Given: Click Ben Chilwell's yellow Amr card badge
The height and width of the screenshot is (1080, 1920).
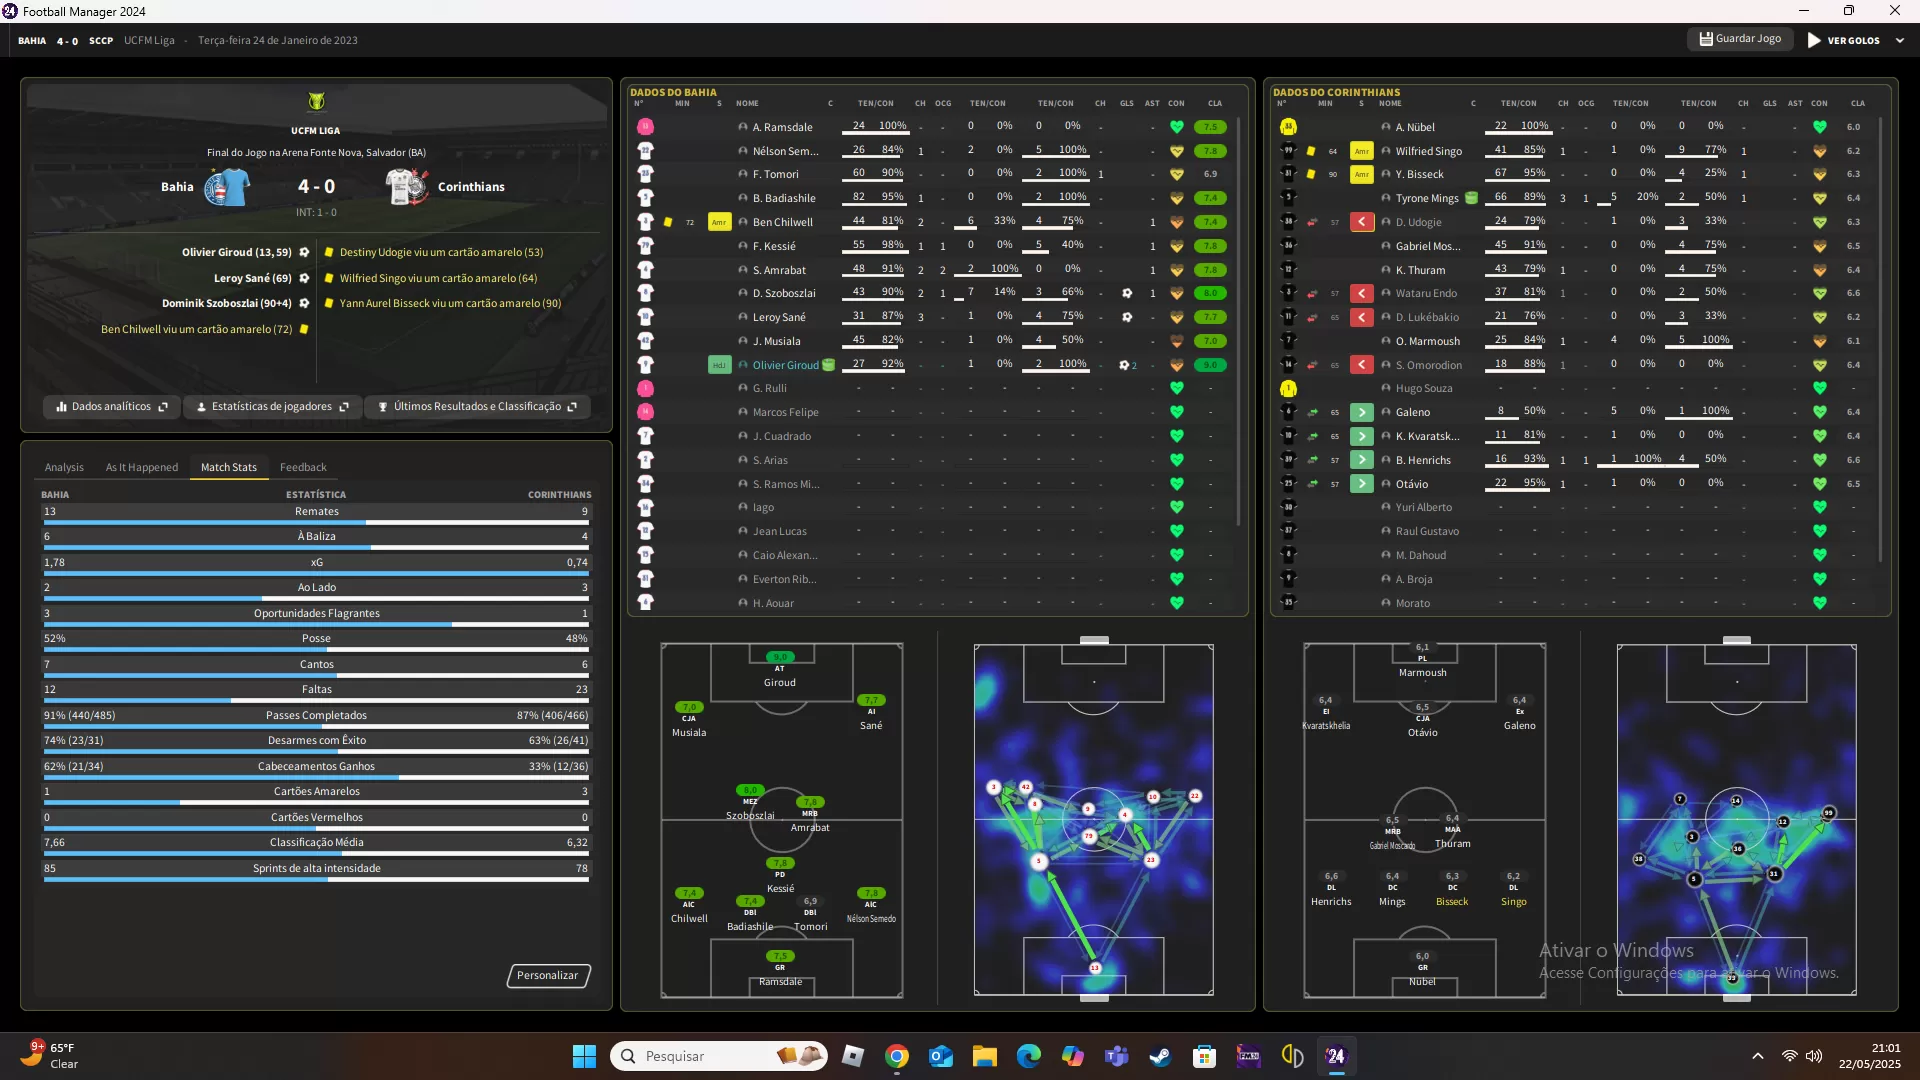Looking at the screenshot, I should [x=719, y=222].
